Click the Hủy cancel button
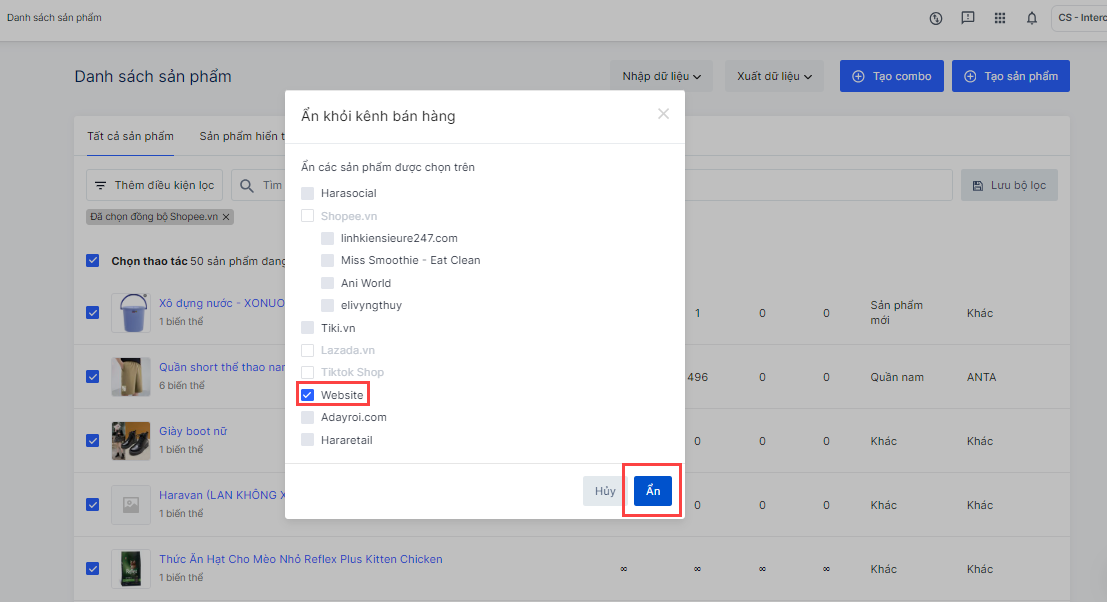1107x602 pixels. [605, 491]
